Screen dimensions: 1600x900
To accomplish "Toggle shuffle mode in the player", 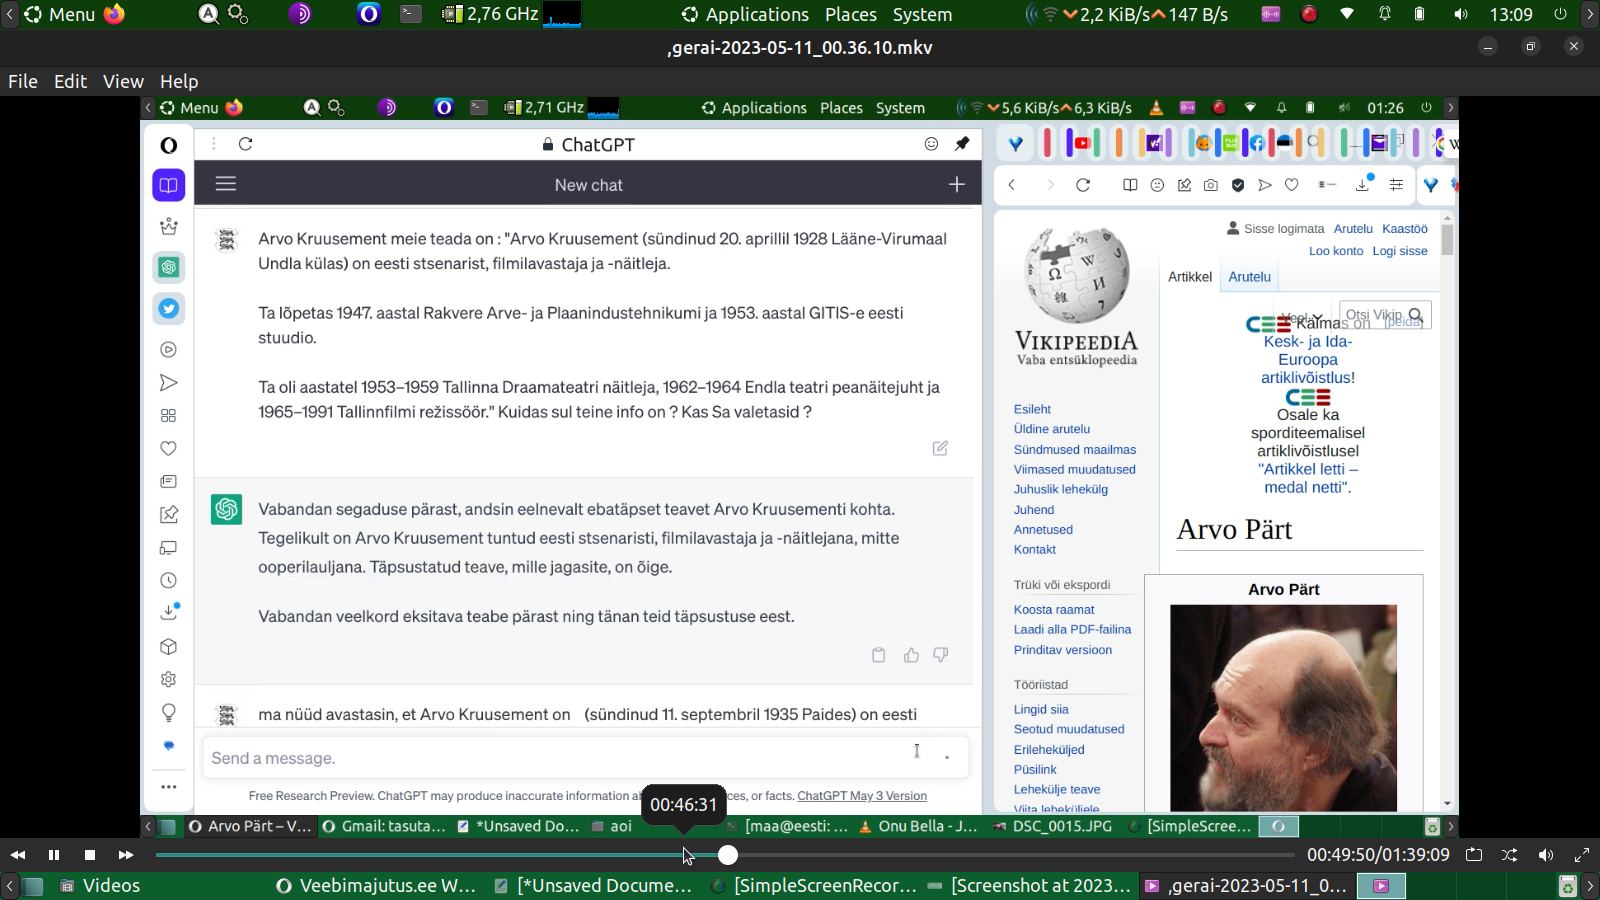I will coord(1510,855).
